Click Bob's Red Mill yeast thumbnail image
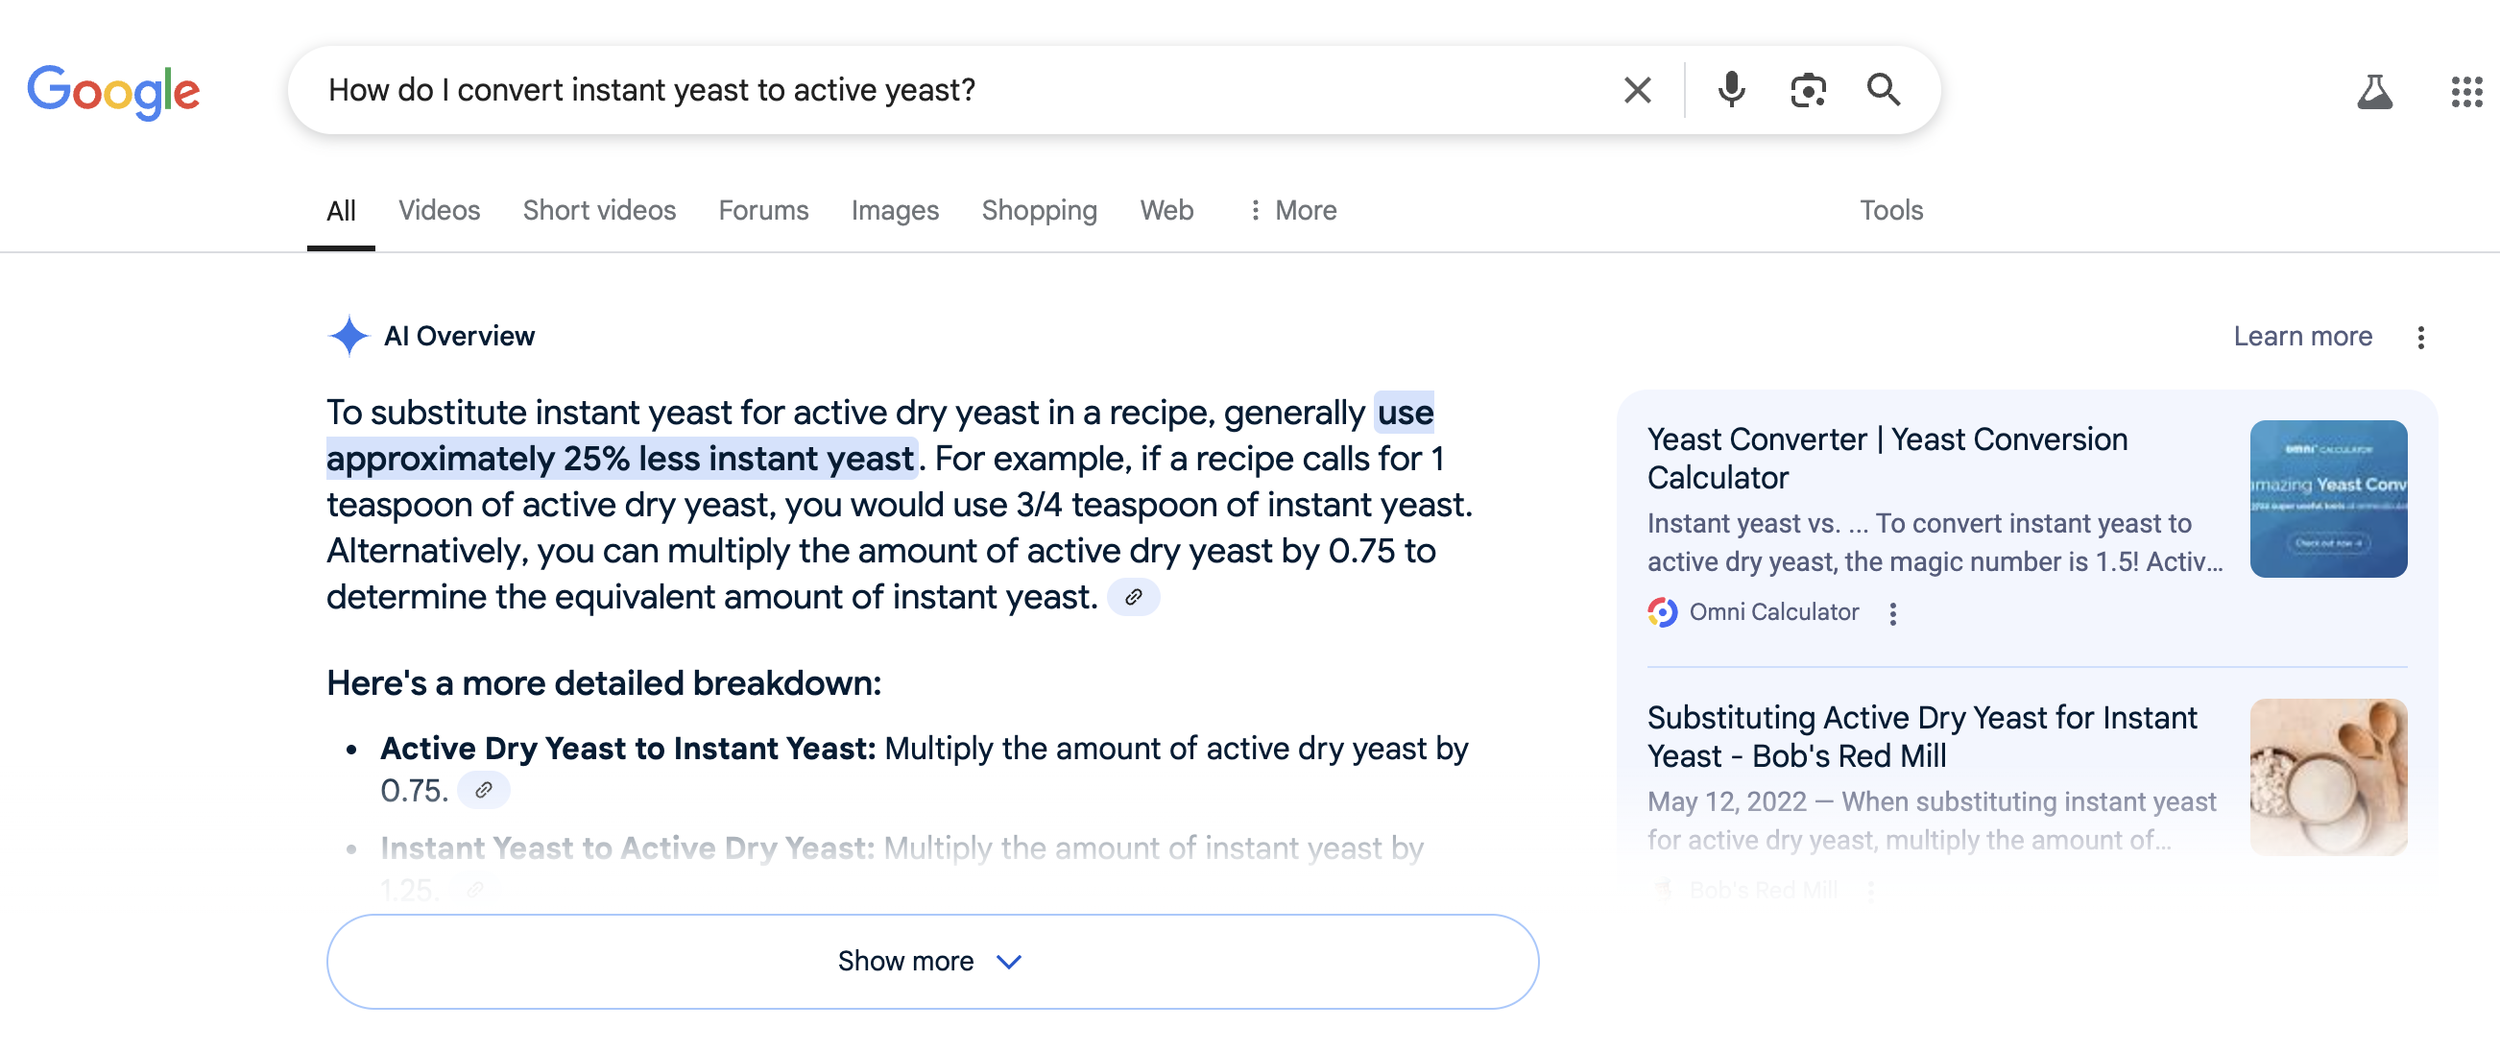This screenshot has height=1046, width=2500. click(2327, 777)
